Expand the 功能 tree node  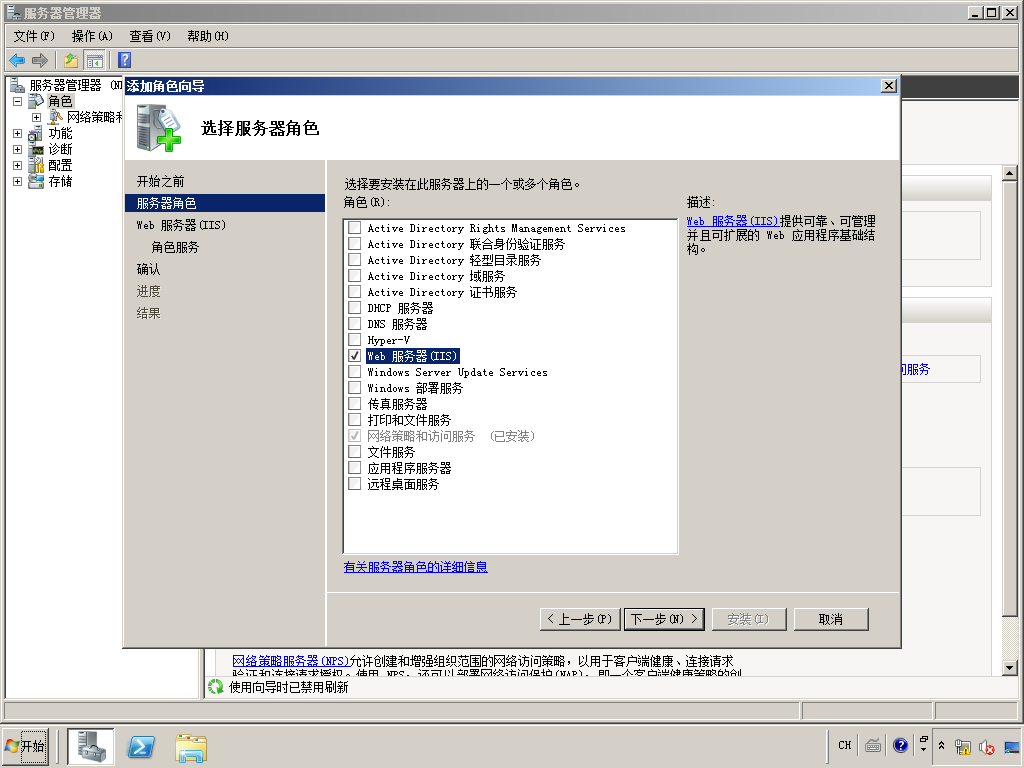[x=18, y=133]
